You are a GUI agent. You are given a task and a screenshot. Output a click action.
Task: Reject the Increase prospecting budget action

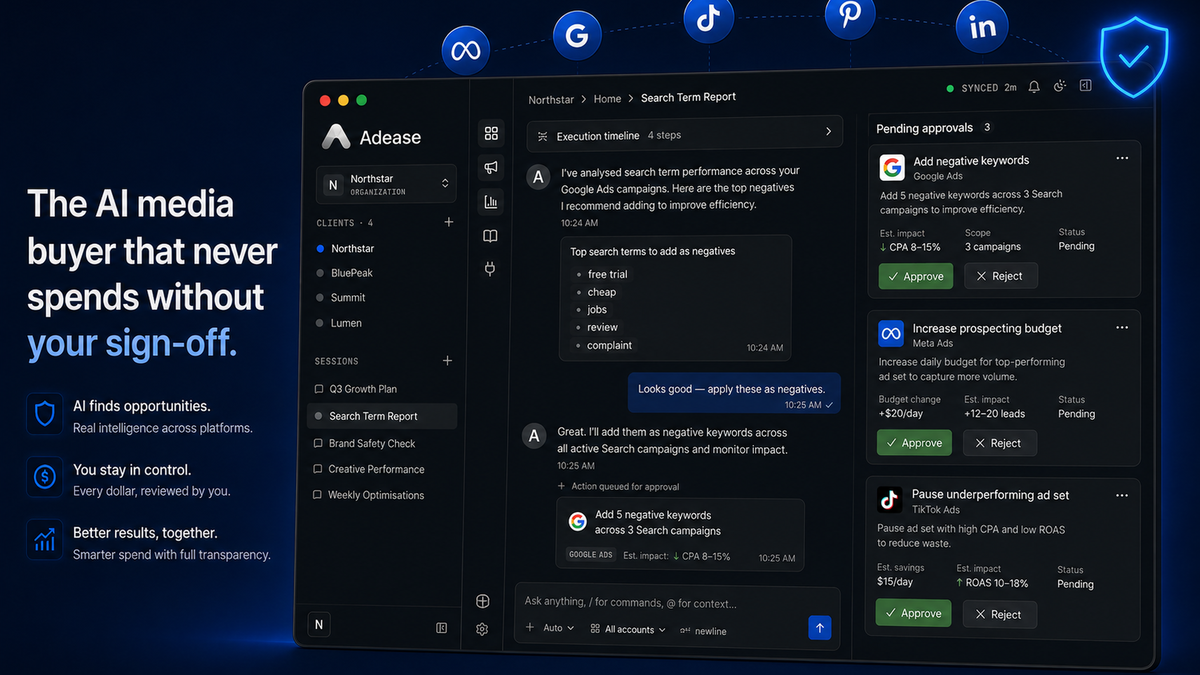pyautogui.click(x=999, y=443)
